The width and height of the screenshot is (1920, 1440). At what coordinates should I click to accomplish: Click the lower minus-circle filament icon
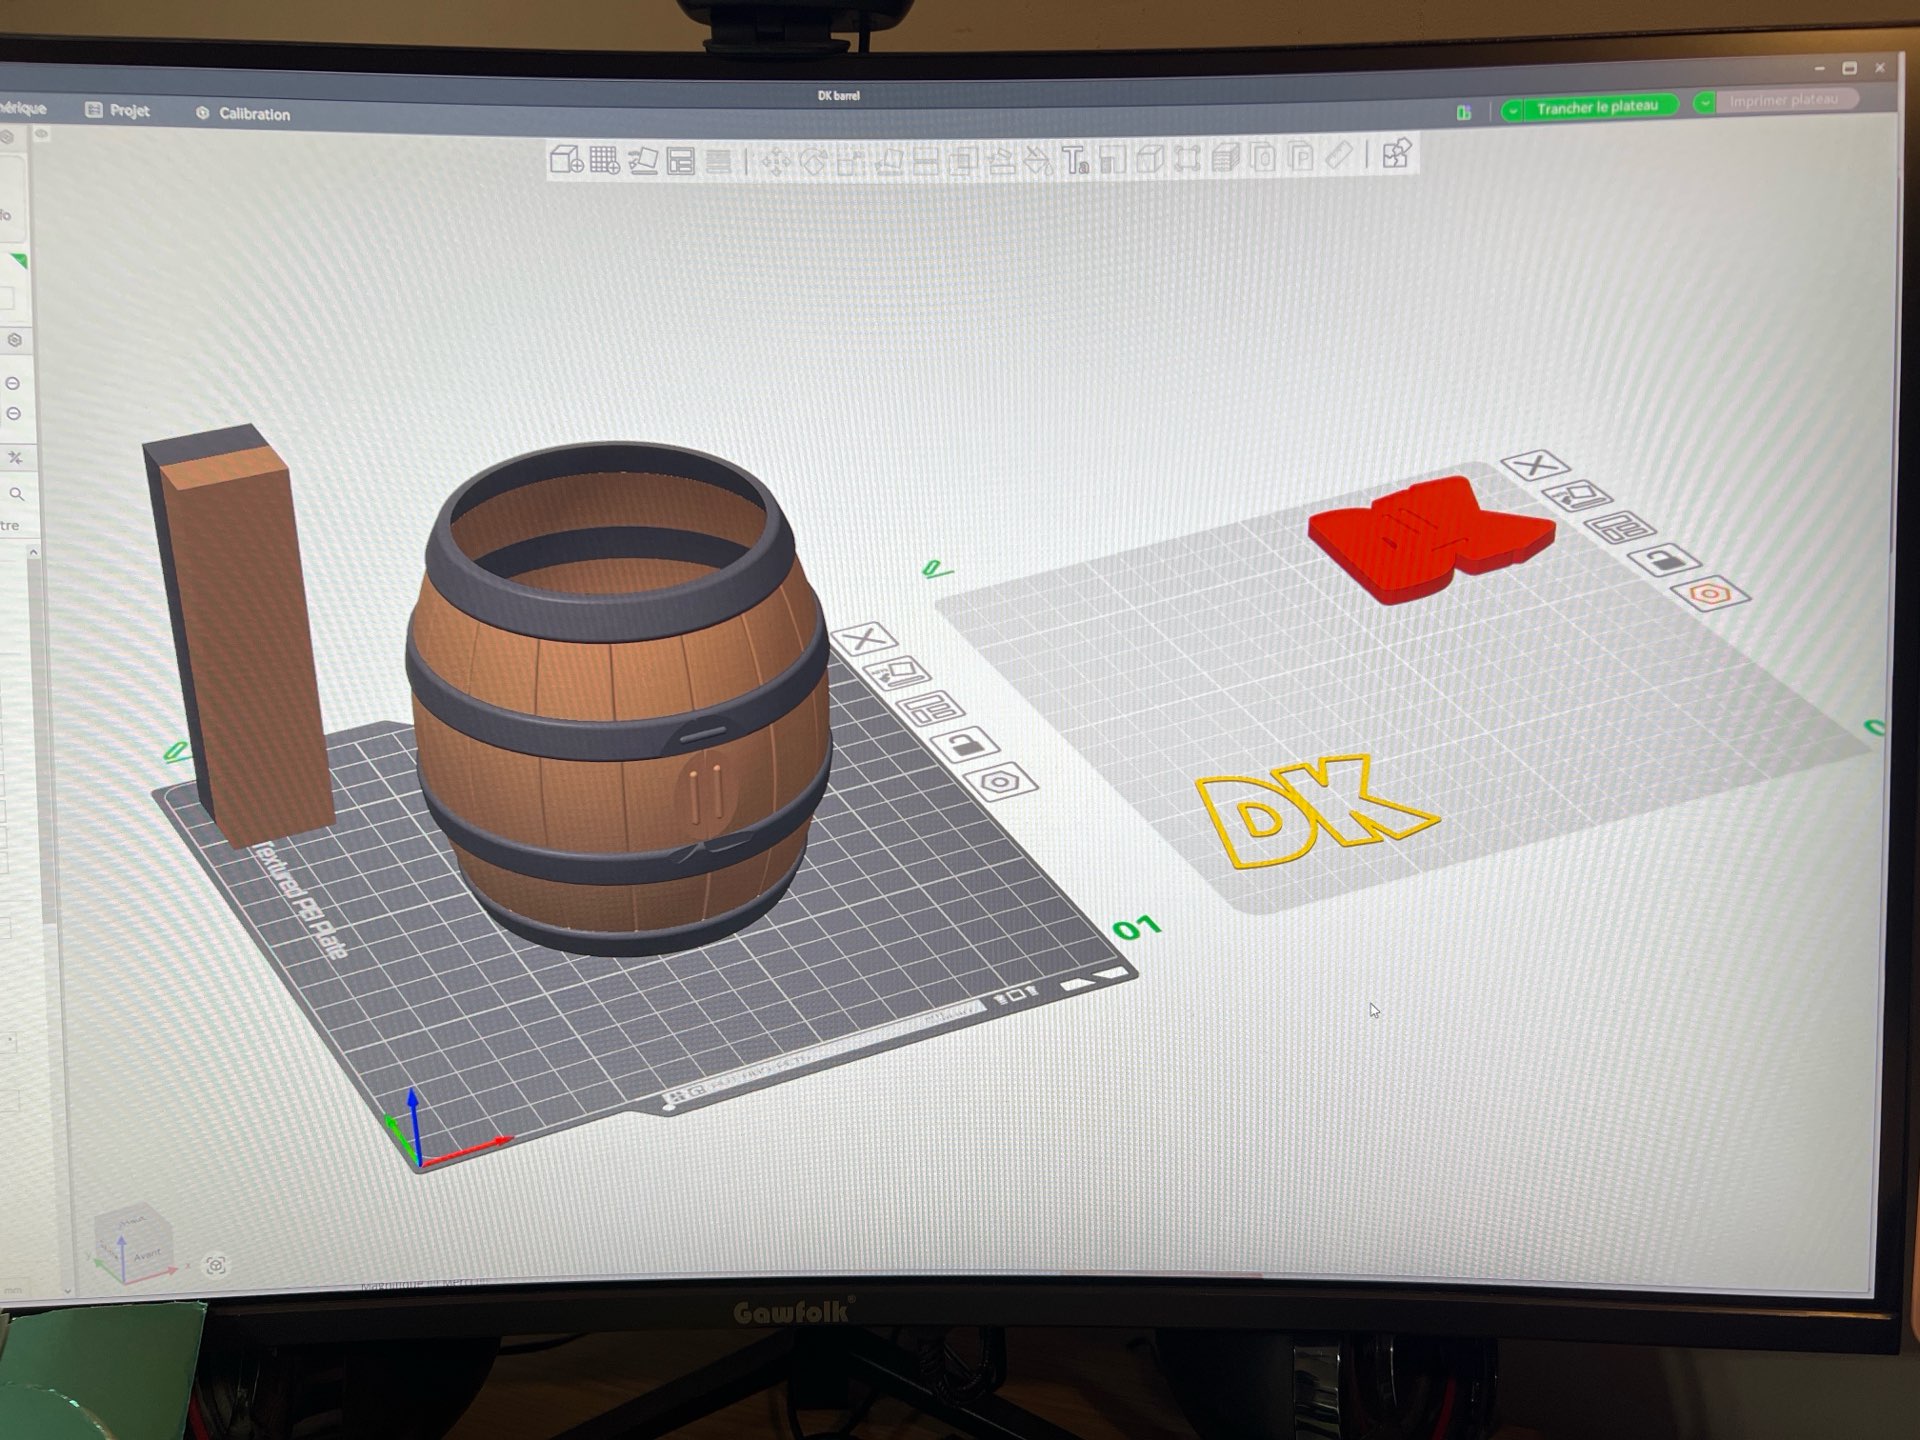click(x=13, y=413)
